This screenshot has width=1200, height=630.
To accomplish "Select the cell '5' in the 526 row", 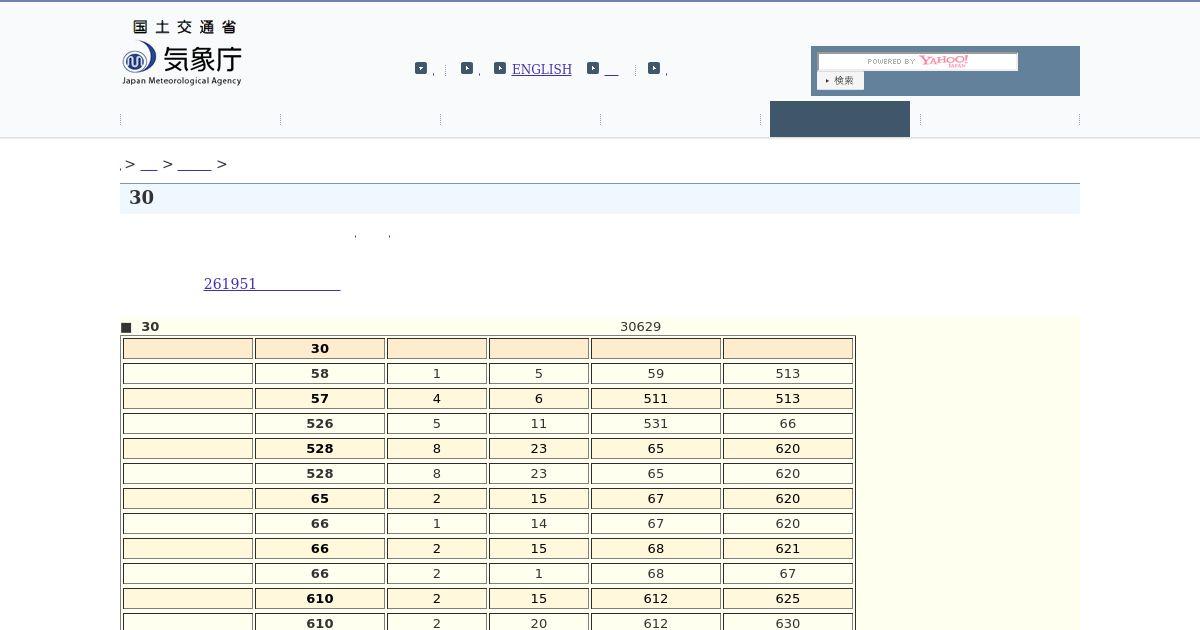I will [437, 423].
